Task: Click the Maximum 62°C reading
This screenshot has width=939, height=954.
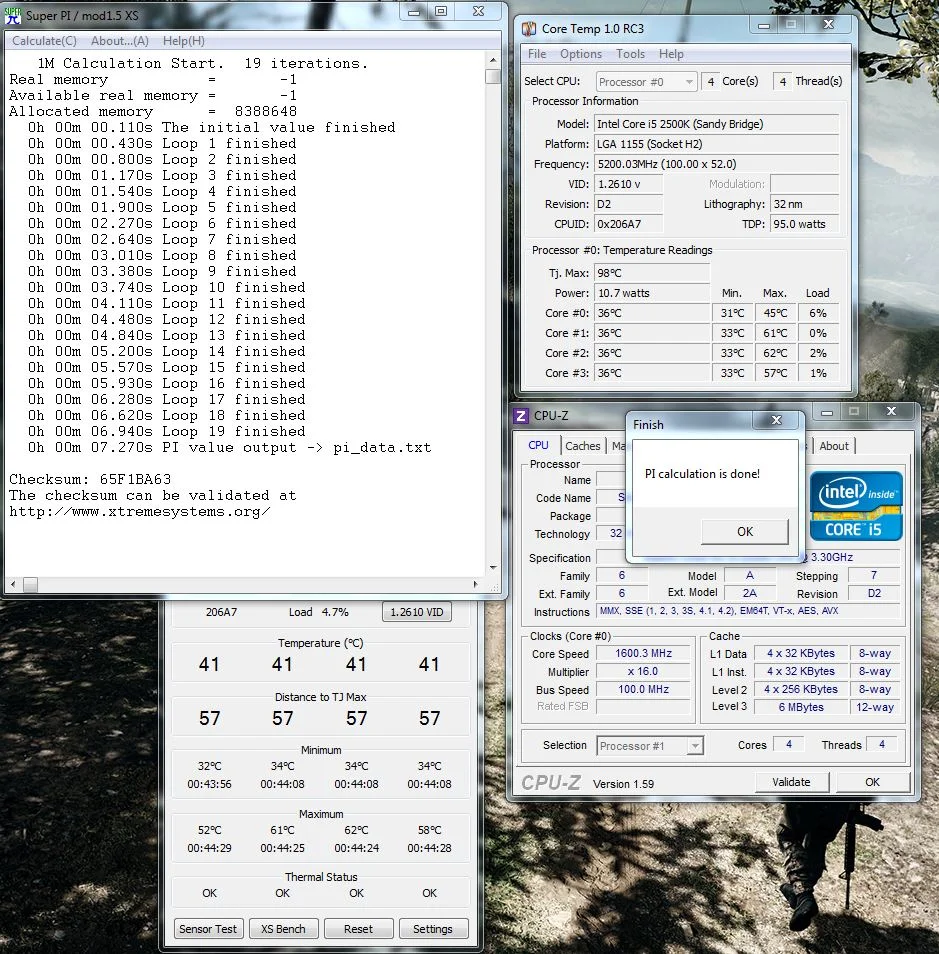Action: click(x=357, y=830)
